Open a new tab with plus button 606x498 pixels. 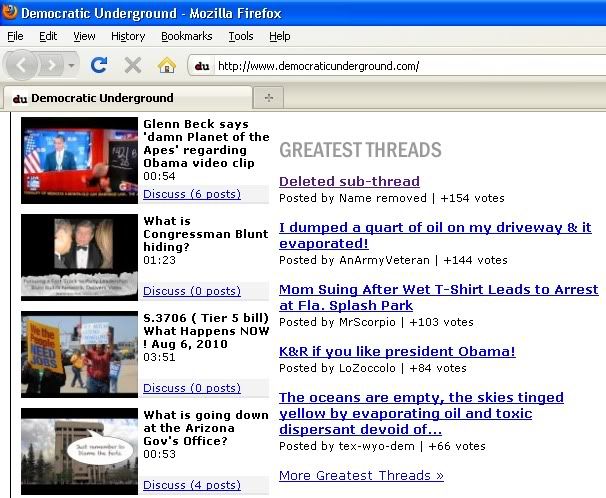(x=269, y=98)
